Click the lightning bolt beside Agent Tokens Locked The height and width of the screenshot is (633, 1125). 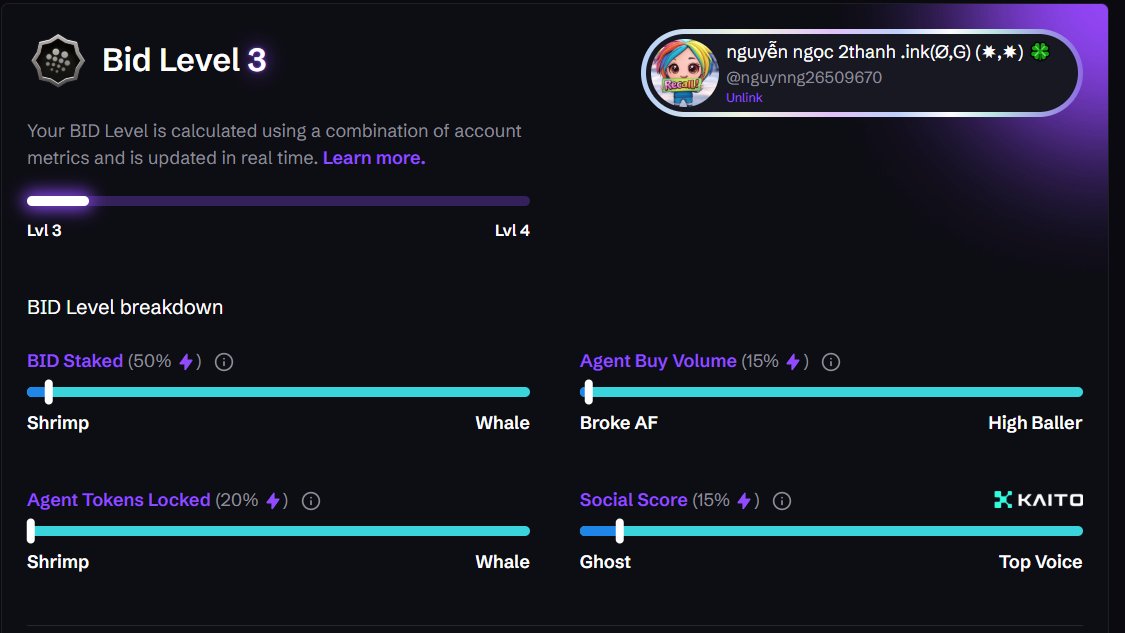tap(273, 500)
